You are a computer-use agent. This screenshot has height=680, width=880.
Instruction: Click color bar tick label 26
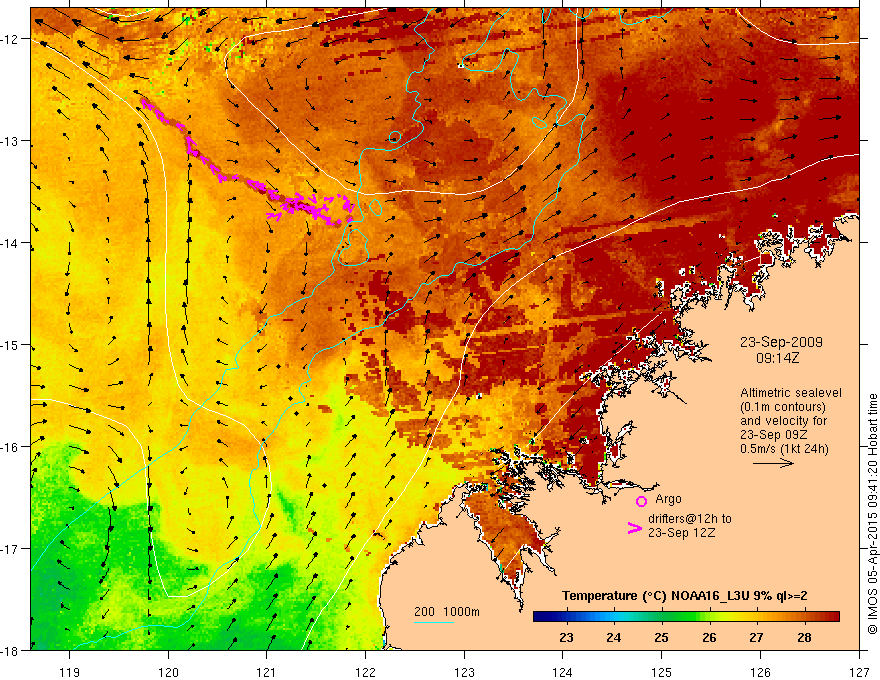709,637
